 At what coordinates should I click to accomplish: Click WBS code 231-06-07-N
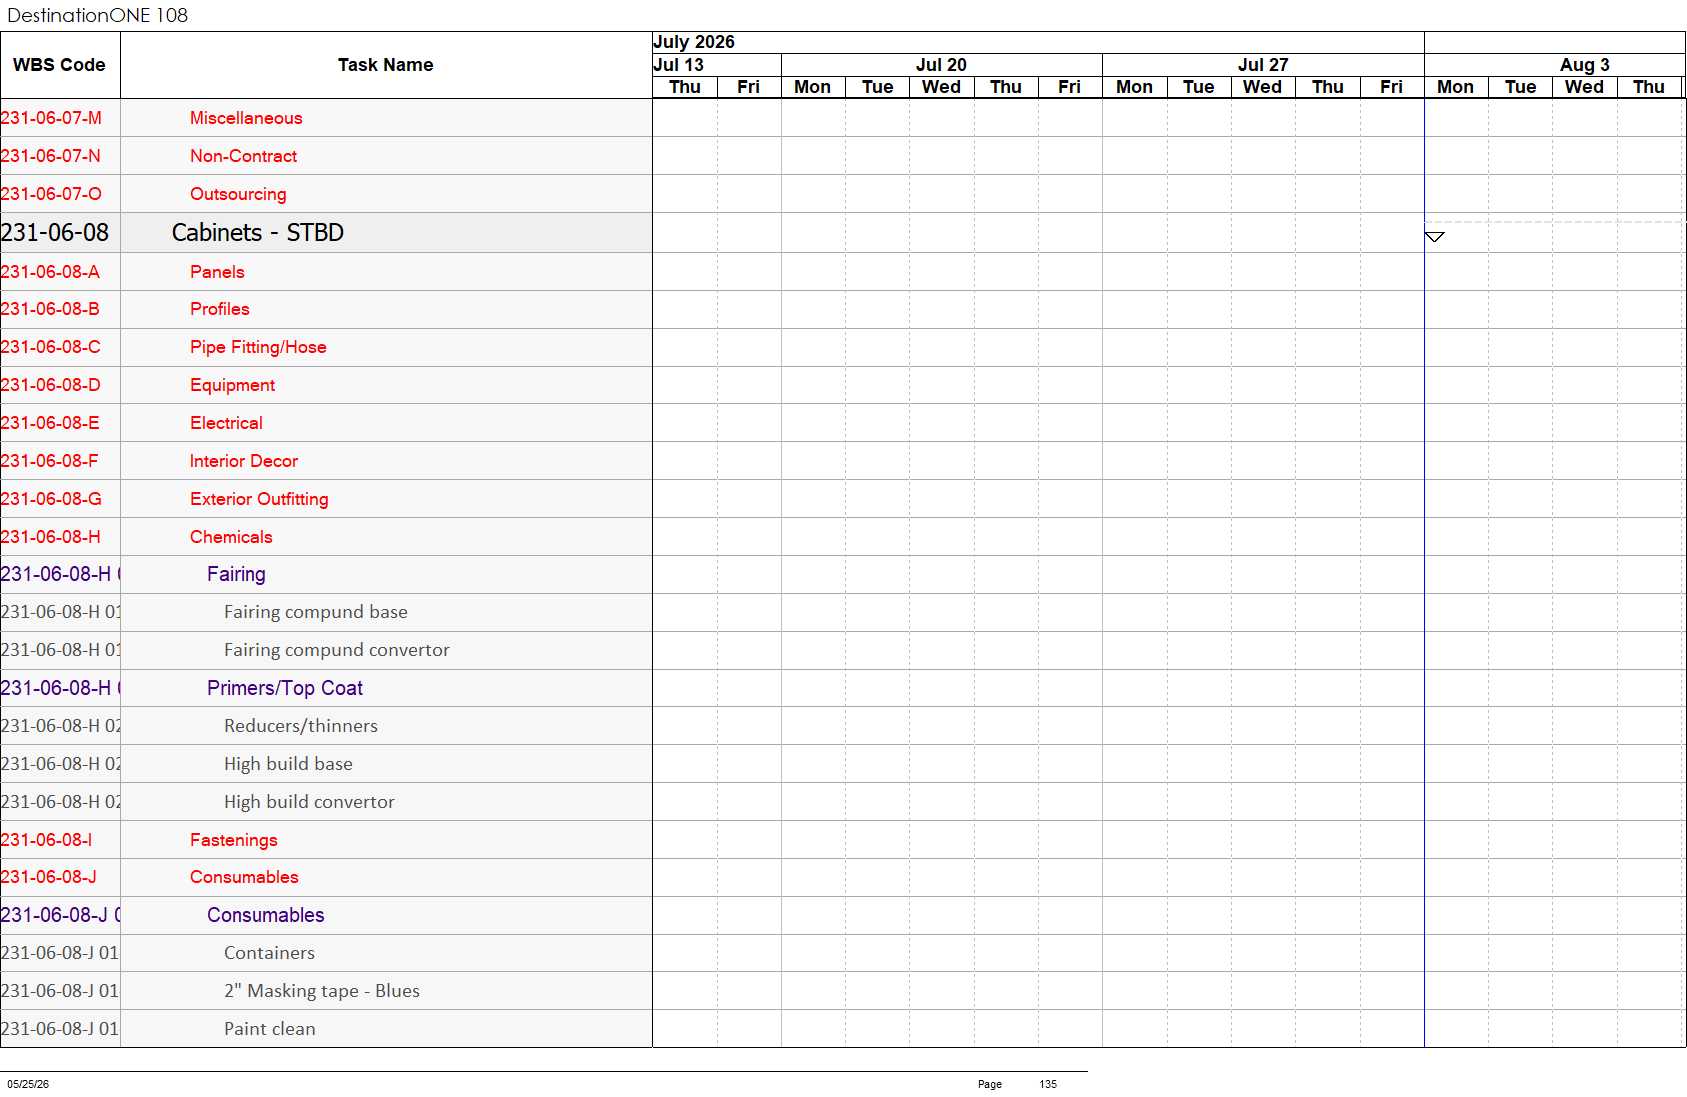(51, 156)
